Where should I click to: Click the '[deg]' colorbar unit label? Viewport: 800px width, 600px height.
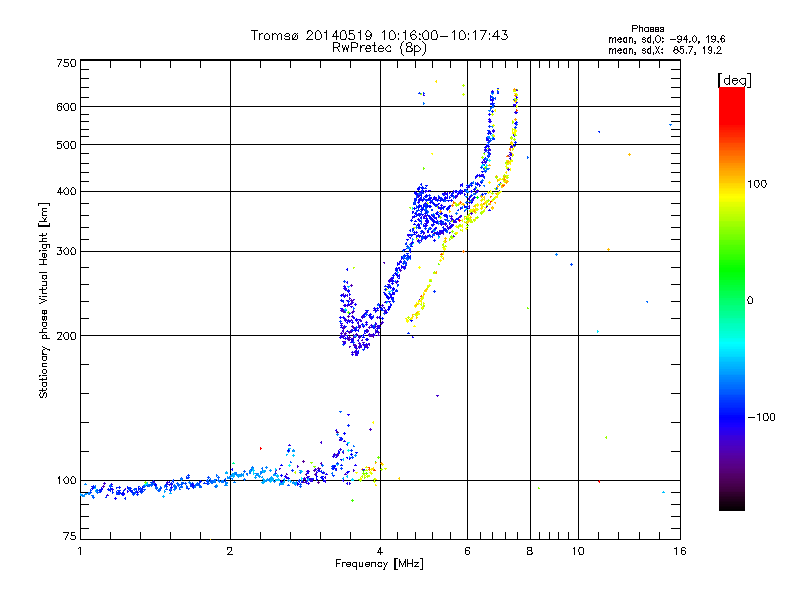pos(734,80)
